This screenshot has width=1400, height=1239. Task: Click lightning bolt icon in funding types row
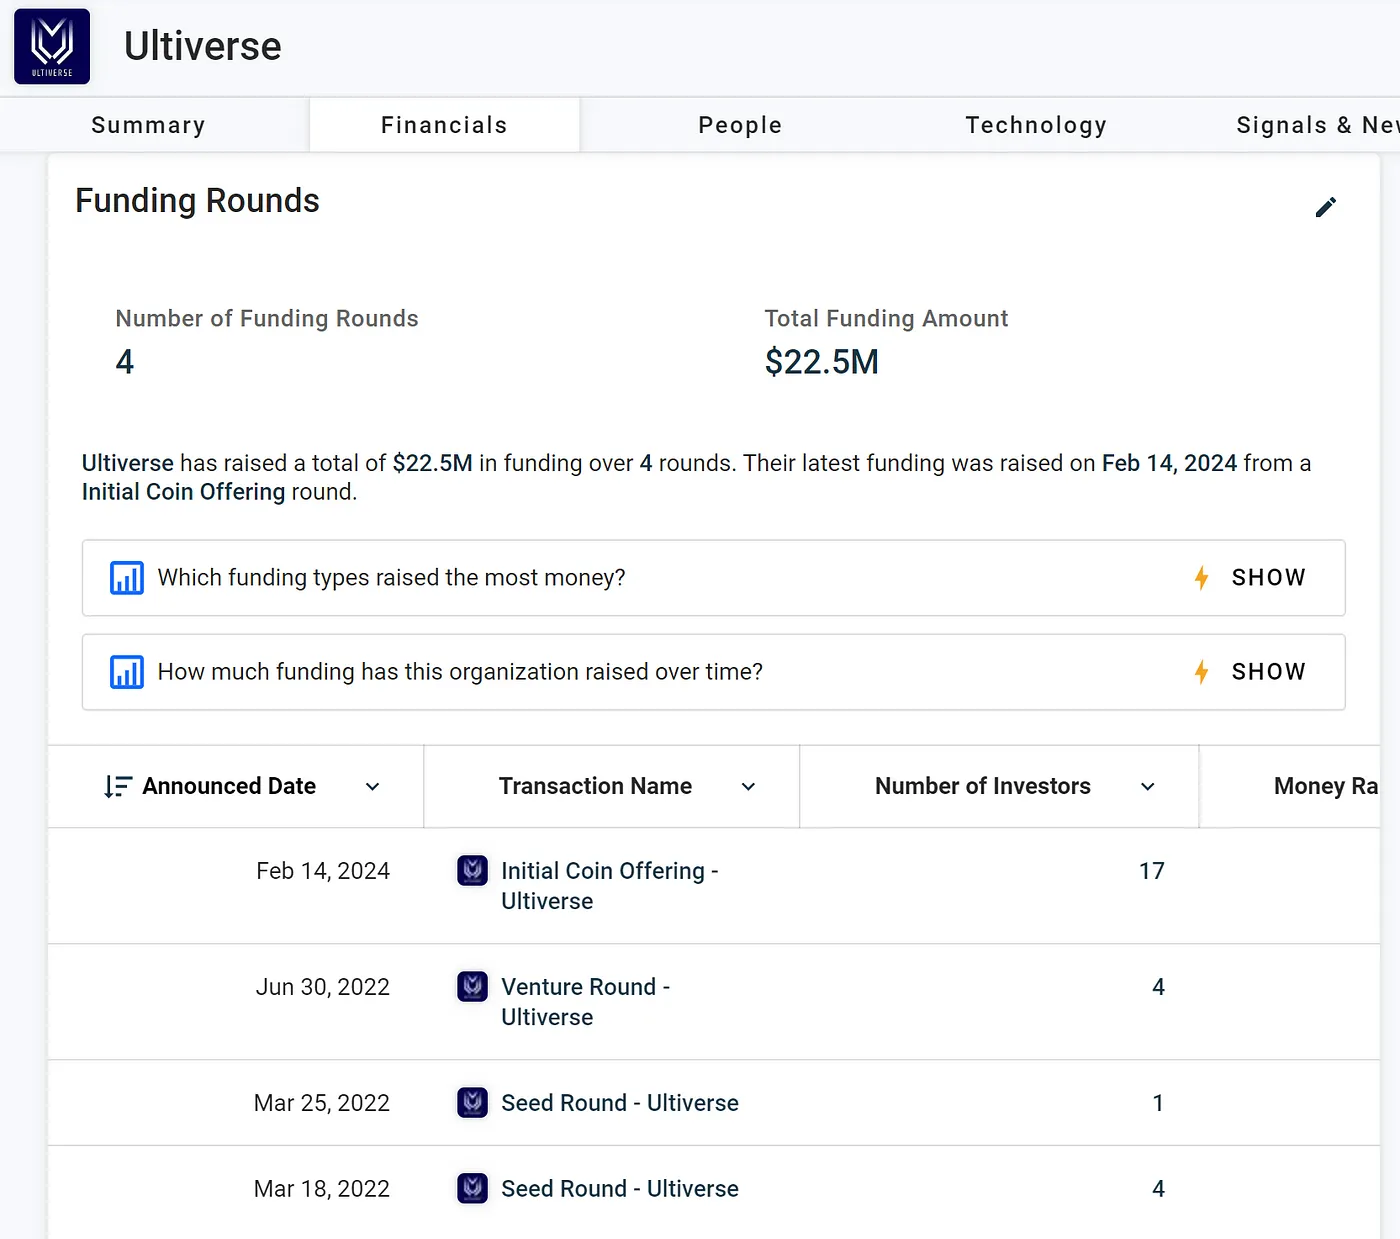click(1202, 578)
